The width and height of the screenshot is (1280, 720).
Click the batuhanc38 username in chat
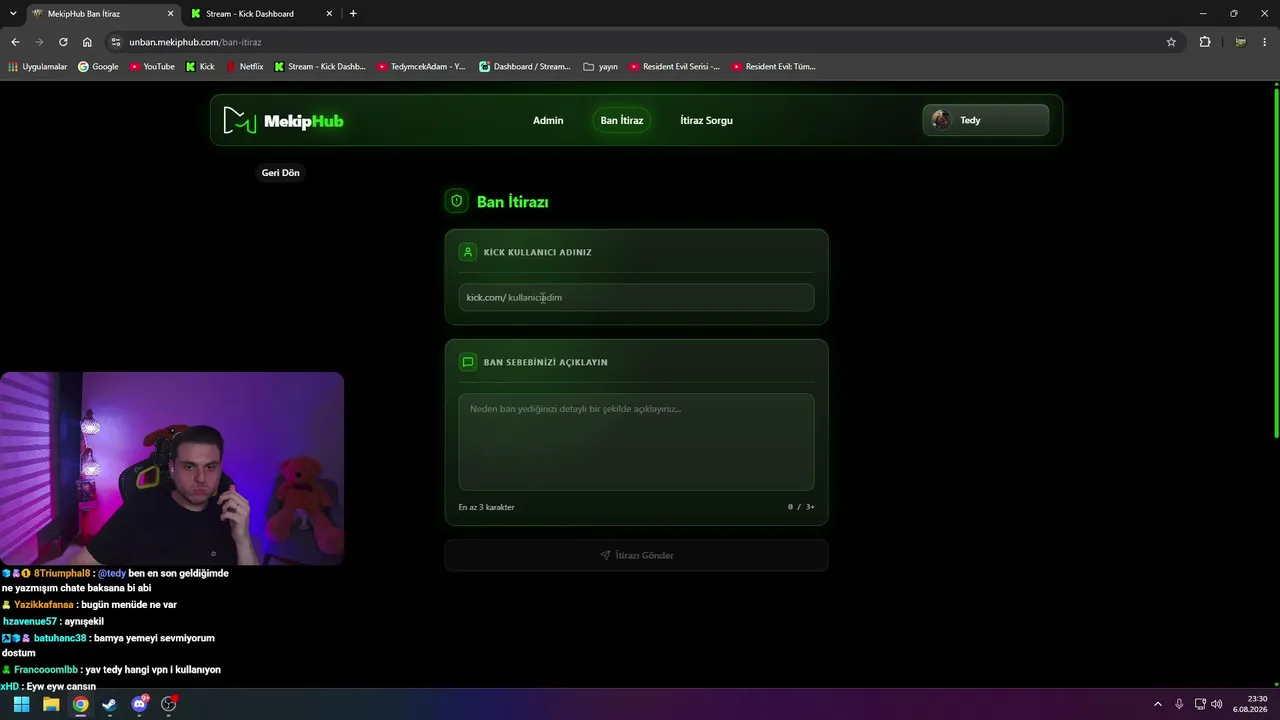click(60, 638)
